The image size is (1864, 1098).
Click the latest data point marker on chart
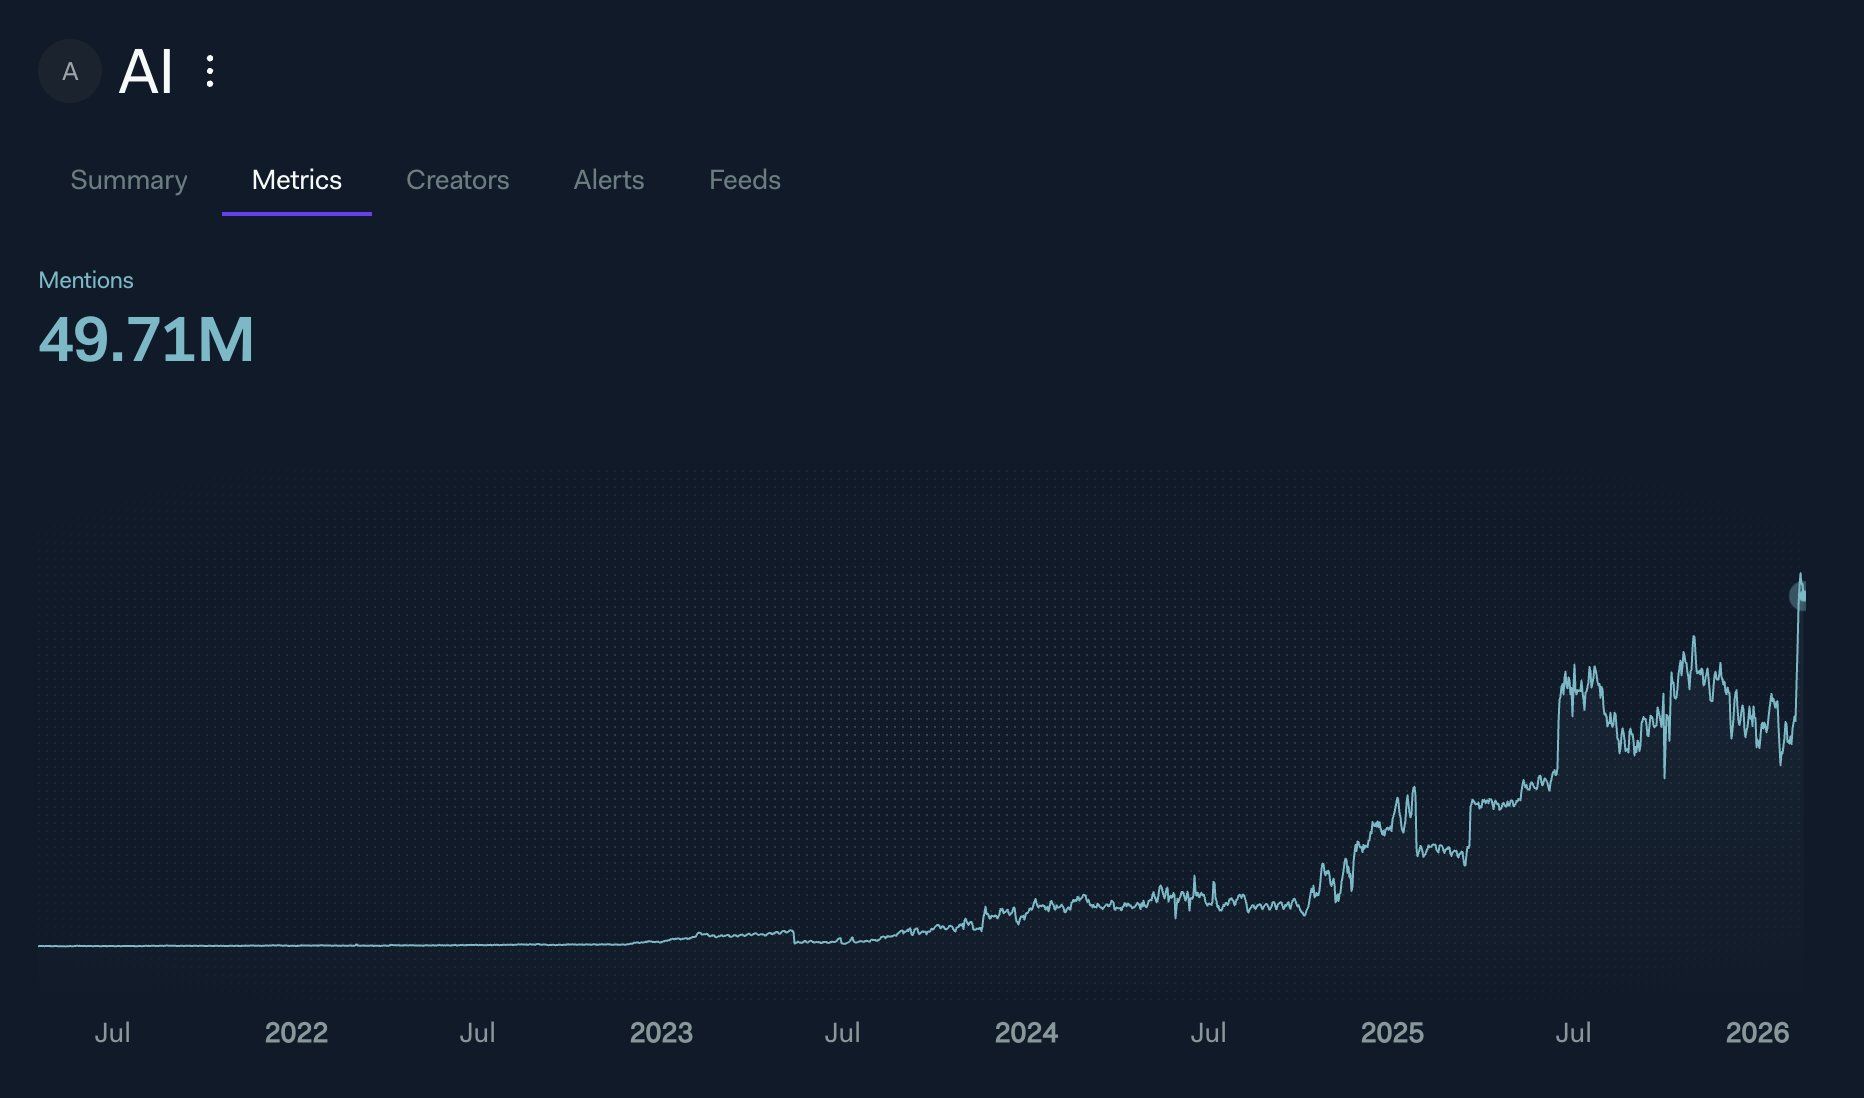(1798, 594)
